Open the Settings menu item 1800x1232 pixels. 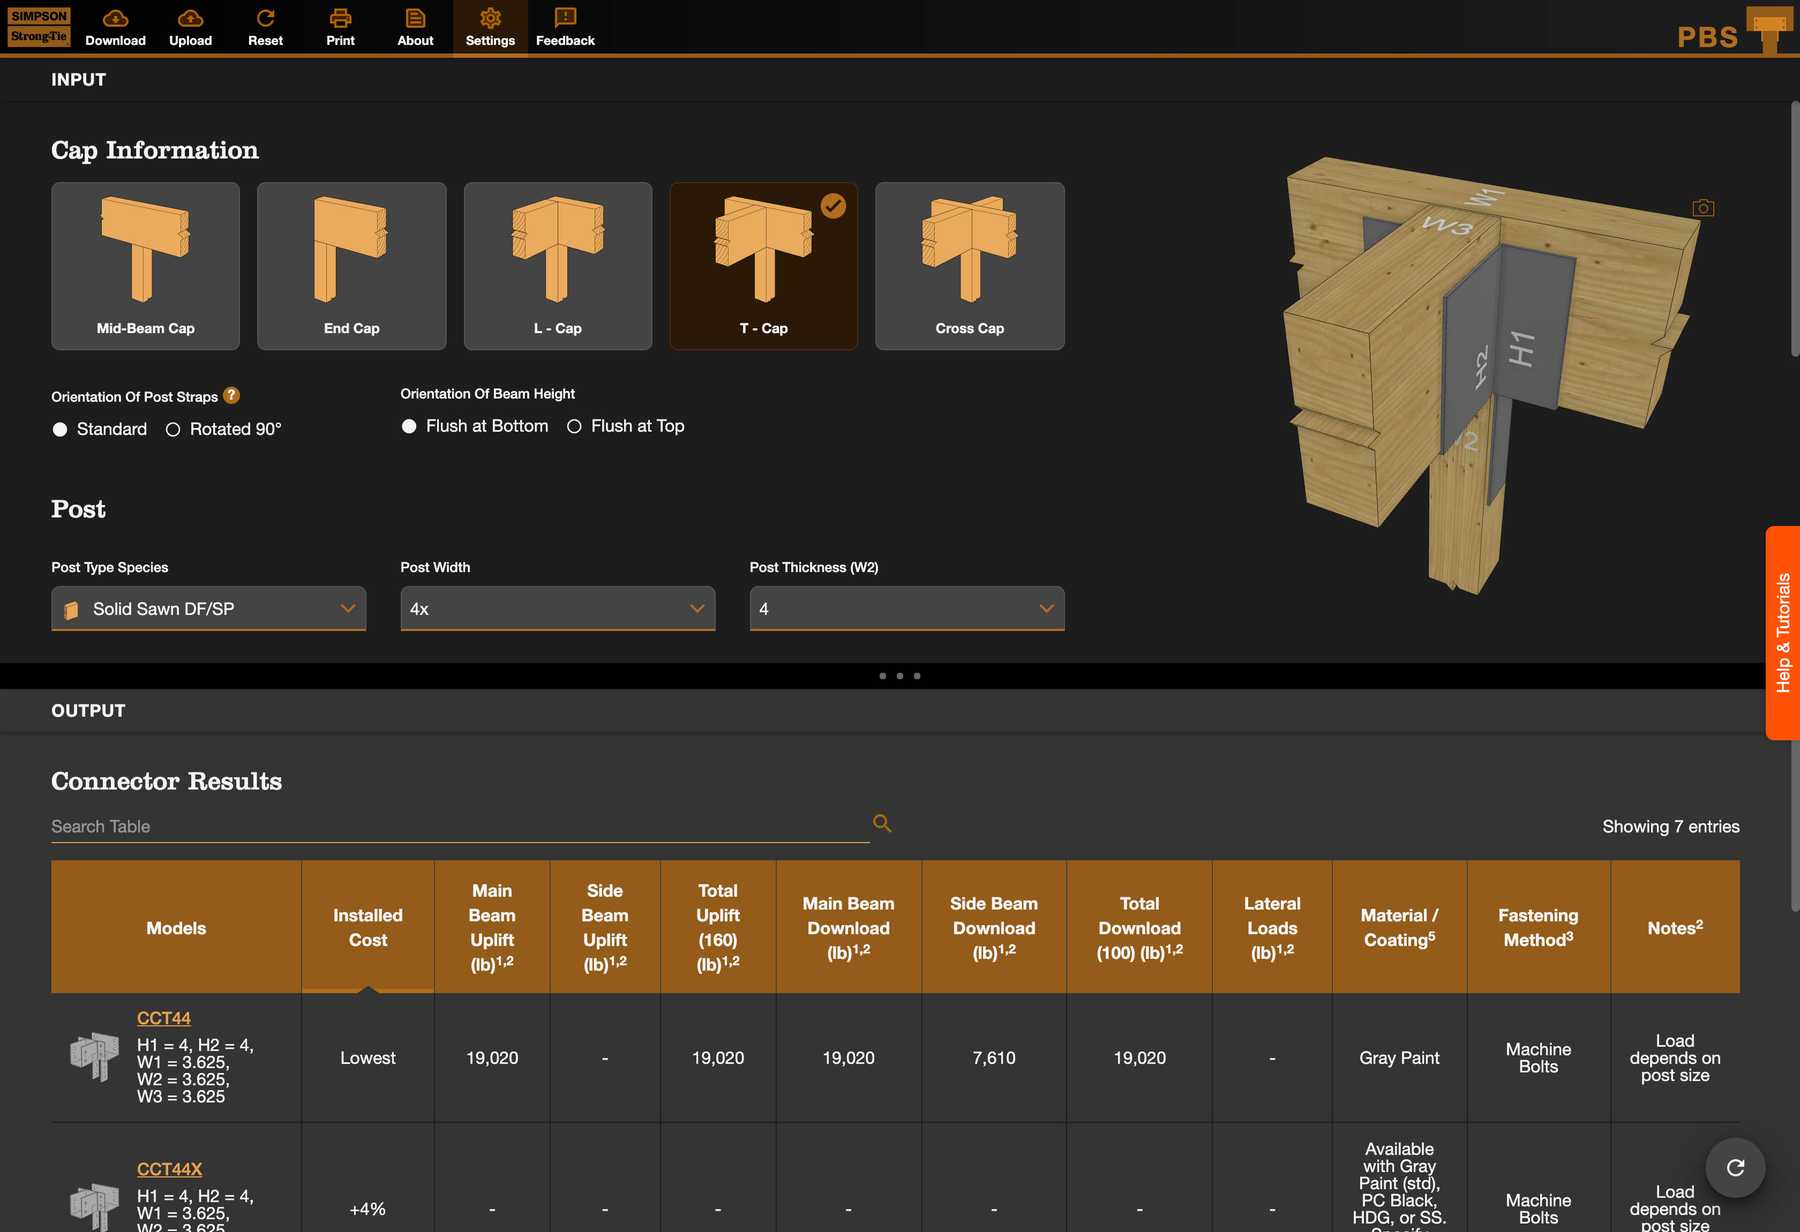click(490, 28)
